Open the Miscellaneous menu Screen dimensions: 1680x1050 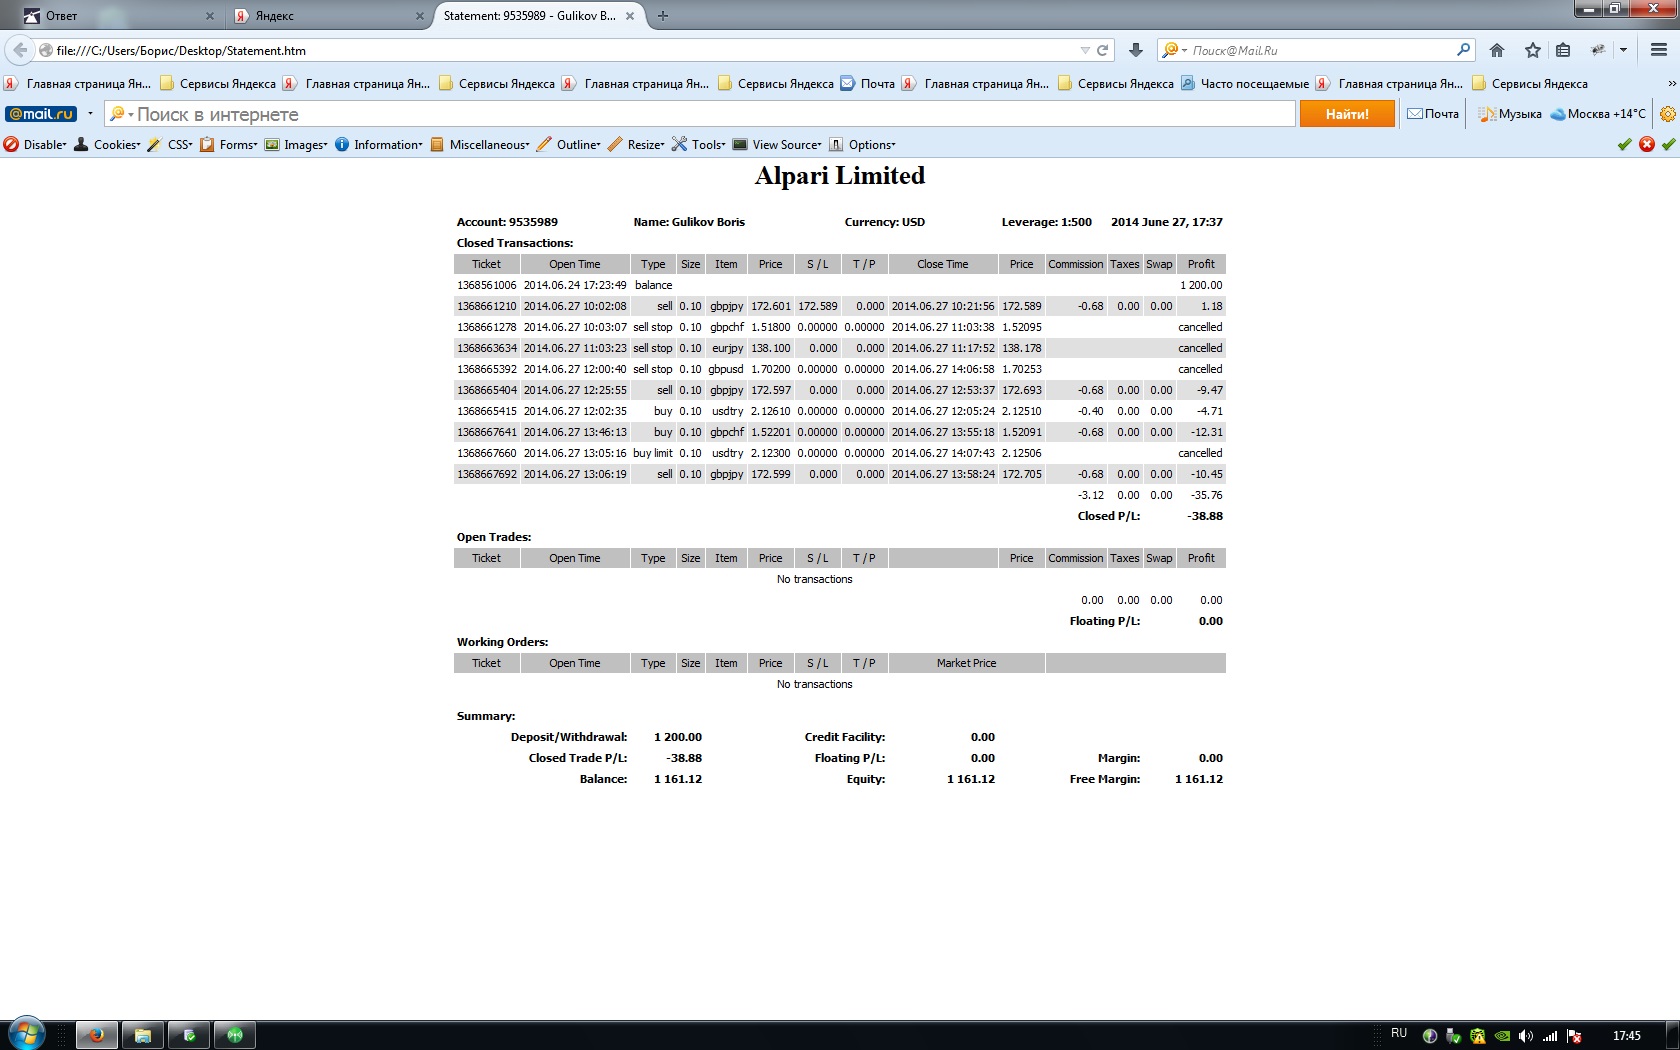[480, 145]
